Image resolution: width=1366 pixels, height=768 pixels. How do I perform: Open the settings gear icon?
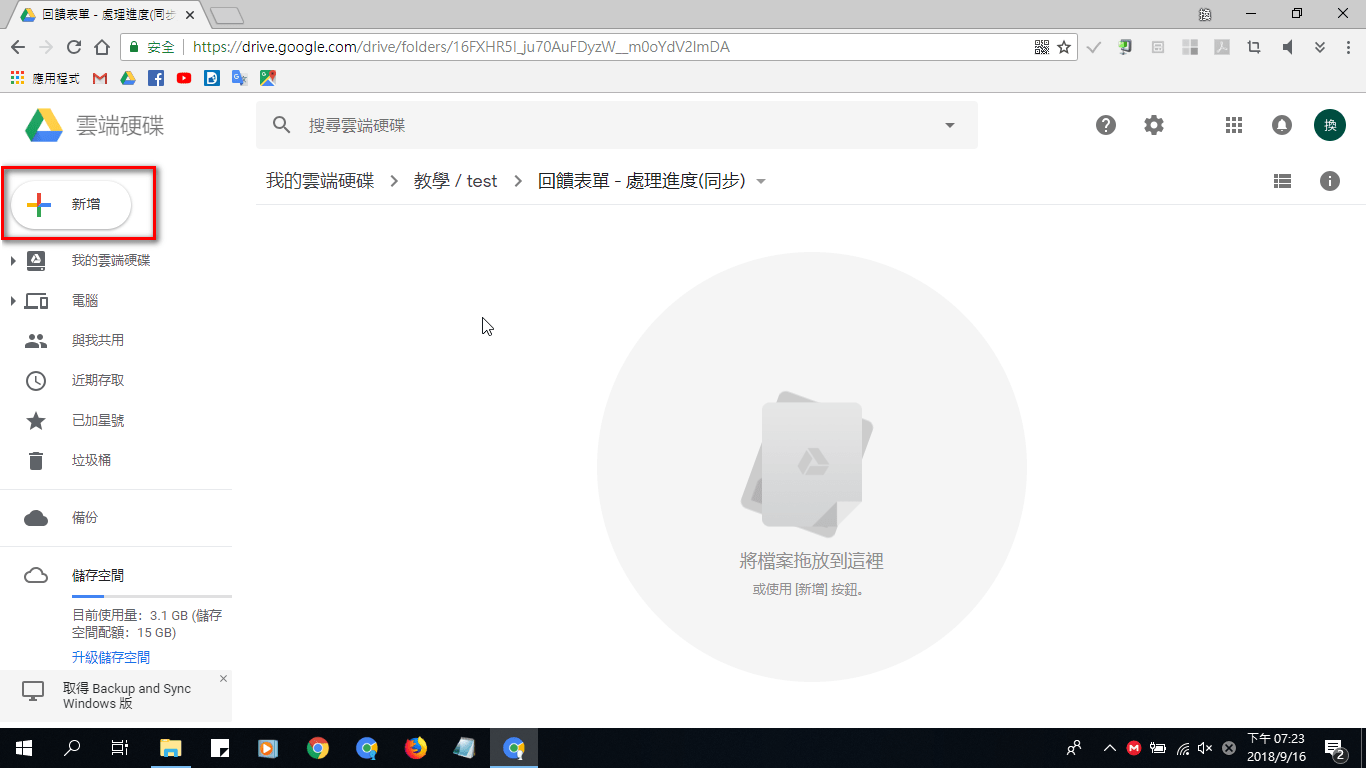pyautogui.click(x=1154, y=125)
